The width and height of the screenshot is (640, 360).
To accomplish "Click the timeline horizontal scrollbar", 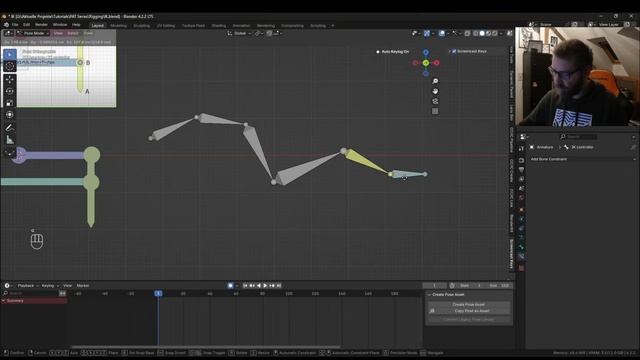I will tap(205, 347).
